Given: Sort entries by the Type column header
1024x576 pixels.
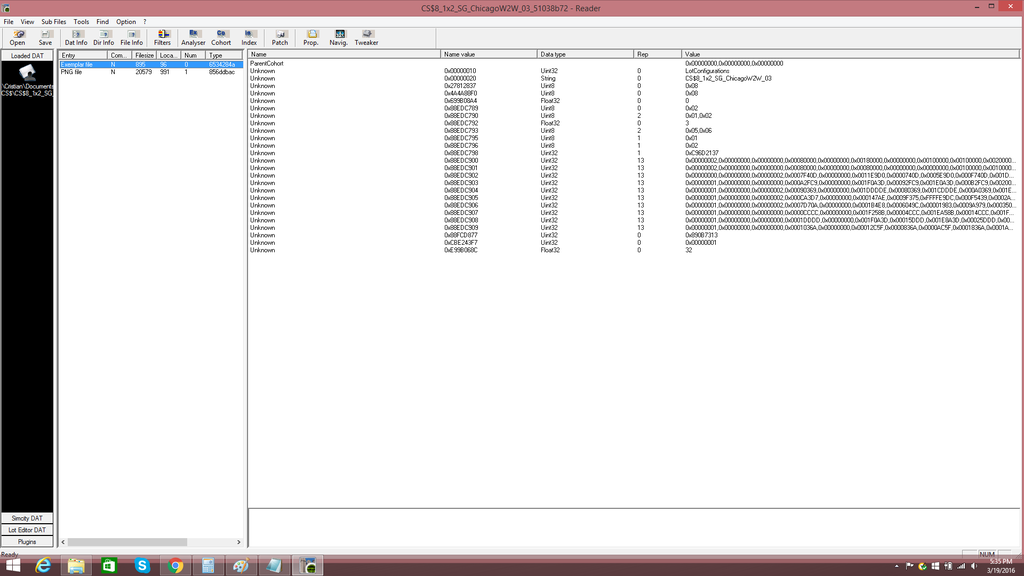Looking at the screenshot, I should tap(224, 55).
